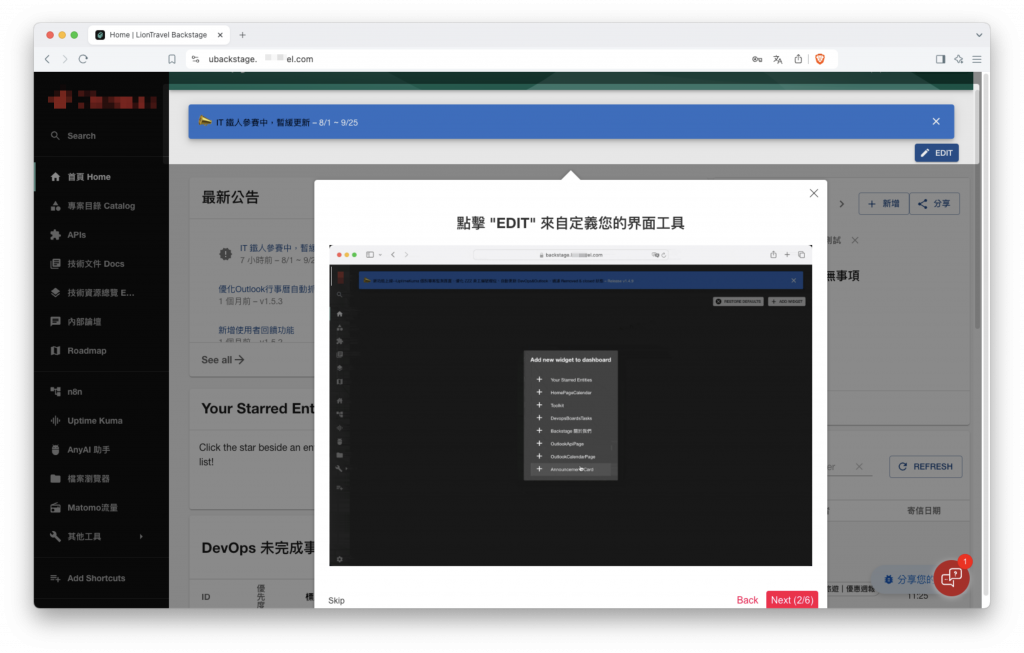This screenshot has width=1024, height=653.
Task: Reload the page
Action: [83, 59]
